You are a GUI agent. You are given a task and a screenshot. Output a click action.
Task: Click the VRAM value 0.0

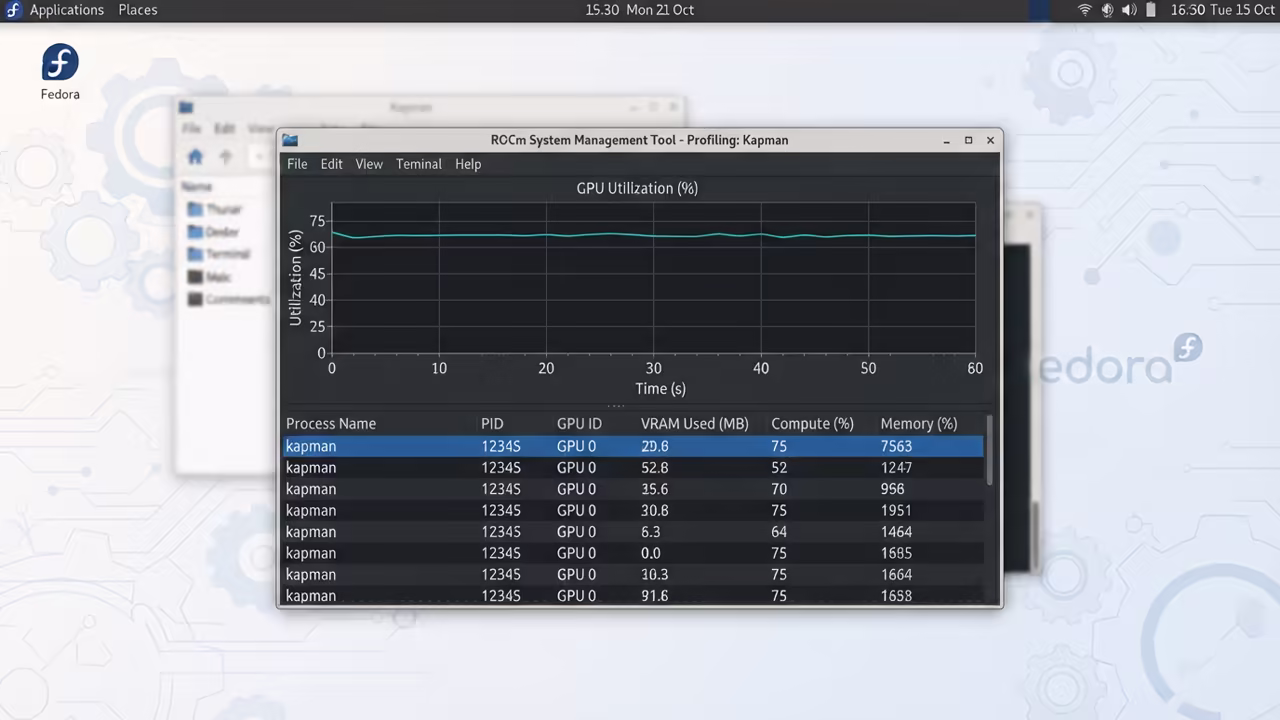pos(651,553)
